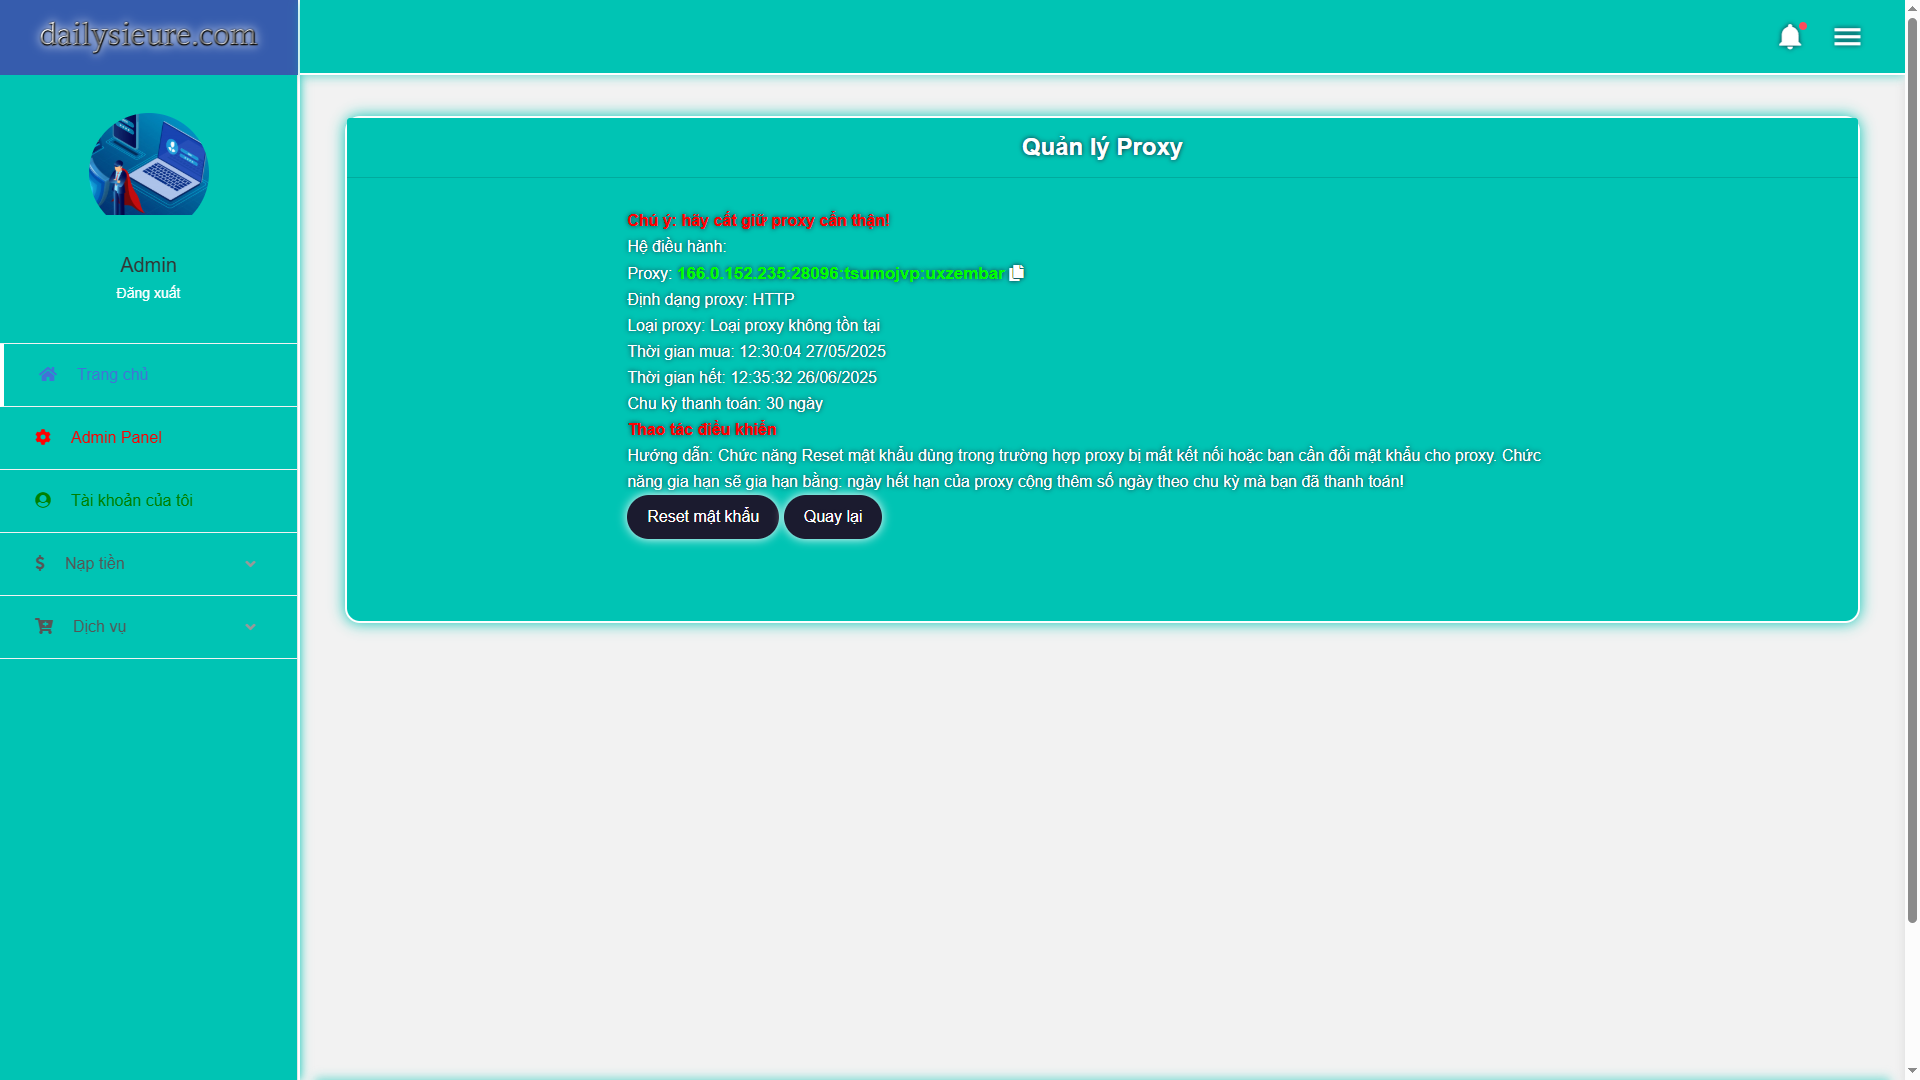
Task: Click the Admin profile avatar
Action: 149,165
